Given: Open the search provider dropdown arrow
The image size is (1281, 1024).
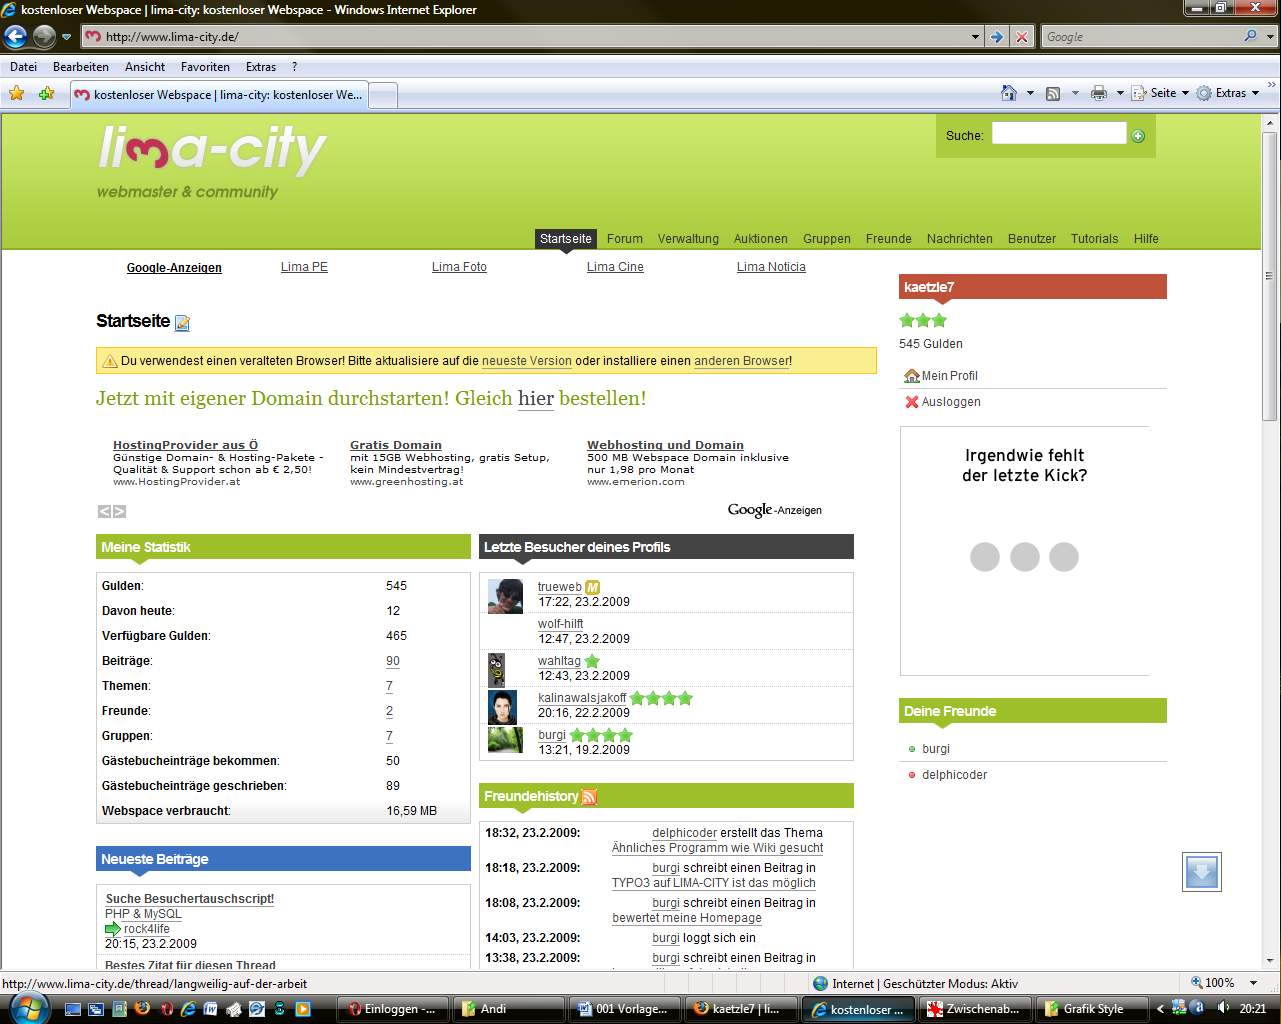Looking at the screenshot, I should pos(1270,37).
